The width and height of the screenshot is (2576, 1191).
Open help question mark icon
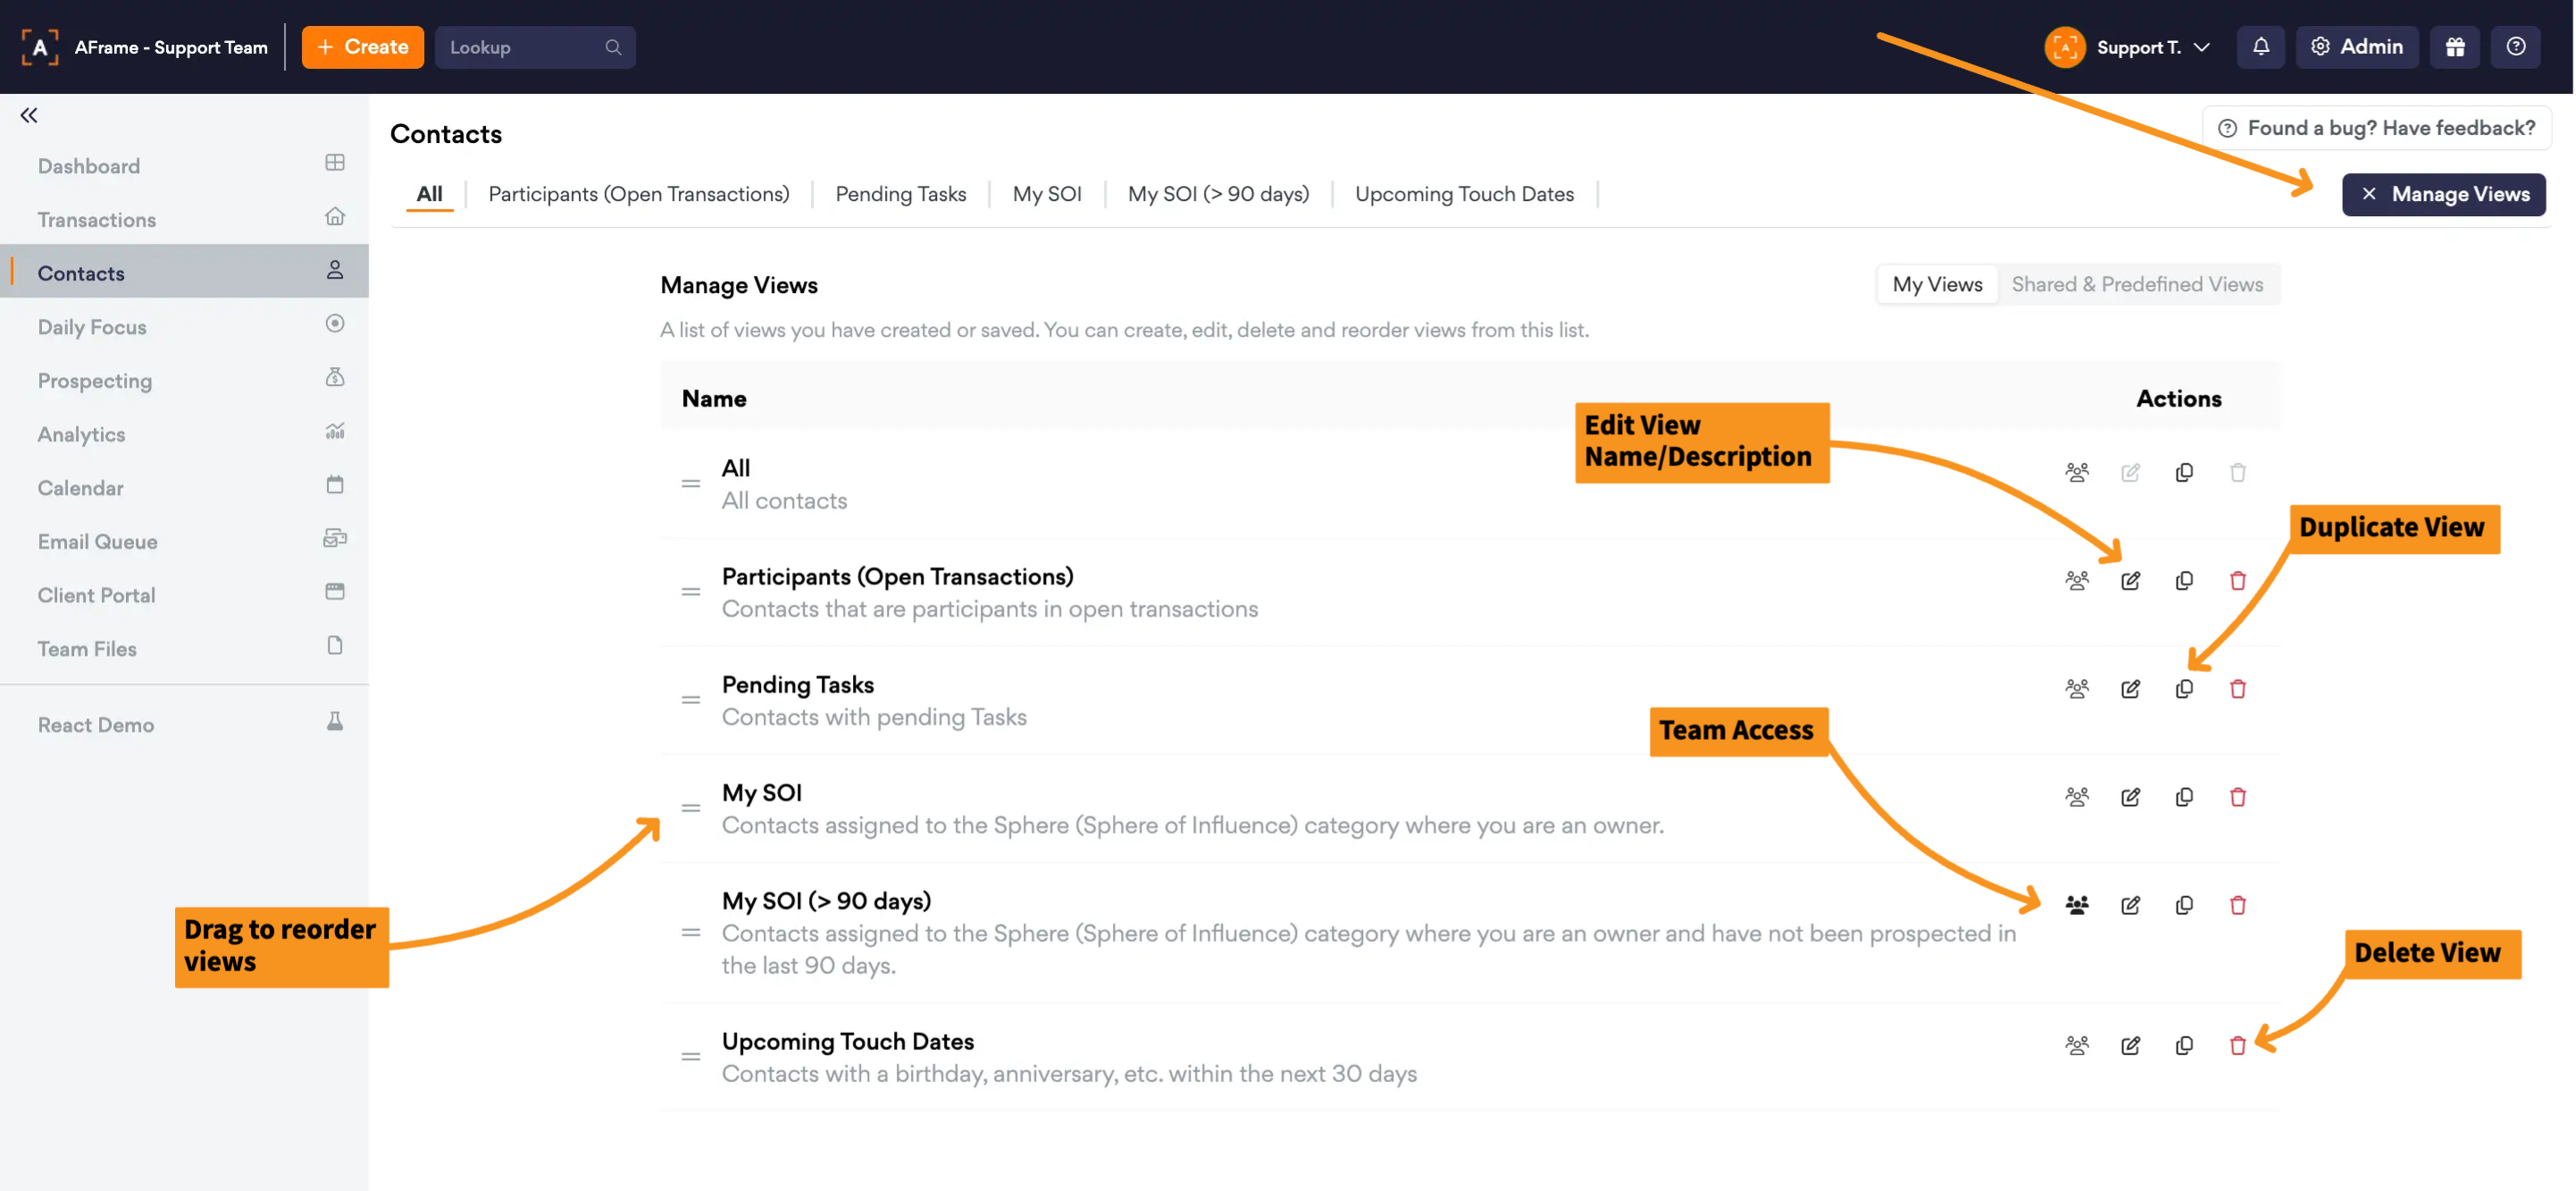pyautogui.click(x=2515, y=47)
